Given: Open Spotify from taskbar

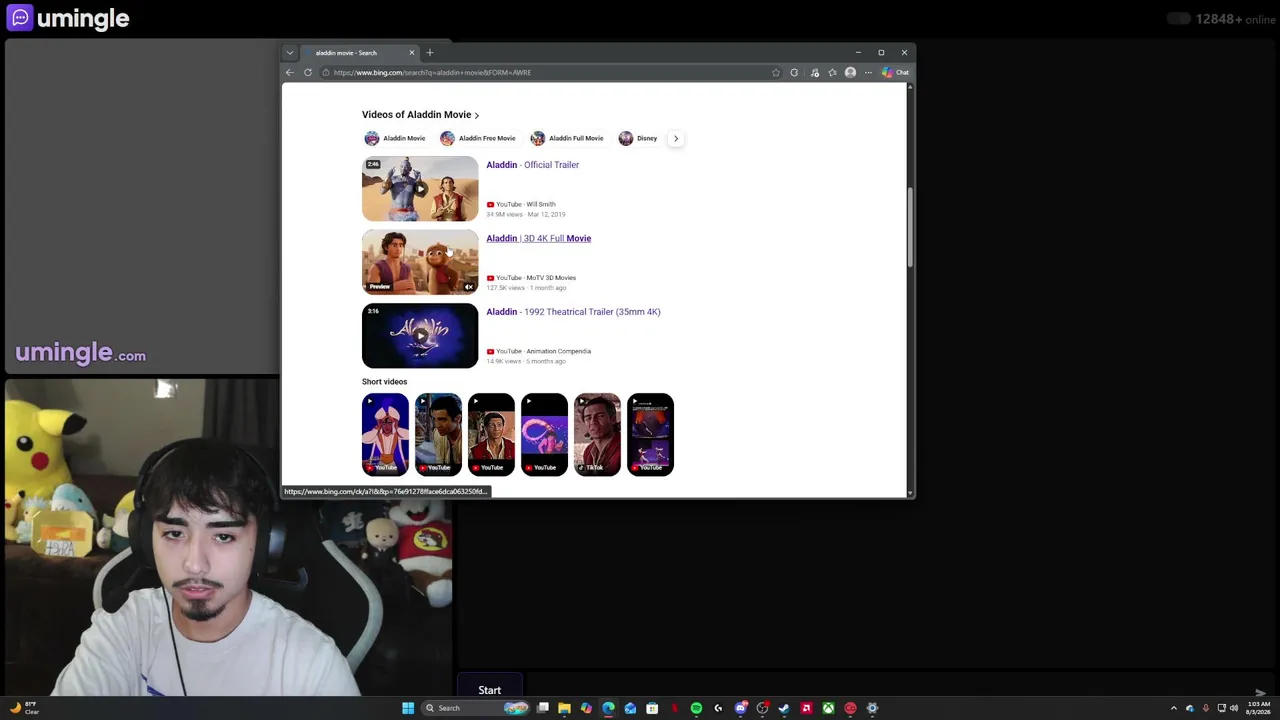Looking at the screenshot, I should [696, 708].
